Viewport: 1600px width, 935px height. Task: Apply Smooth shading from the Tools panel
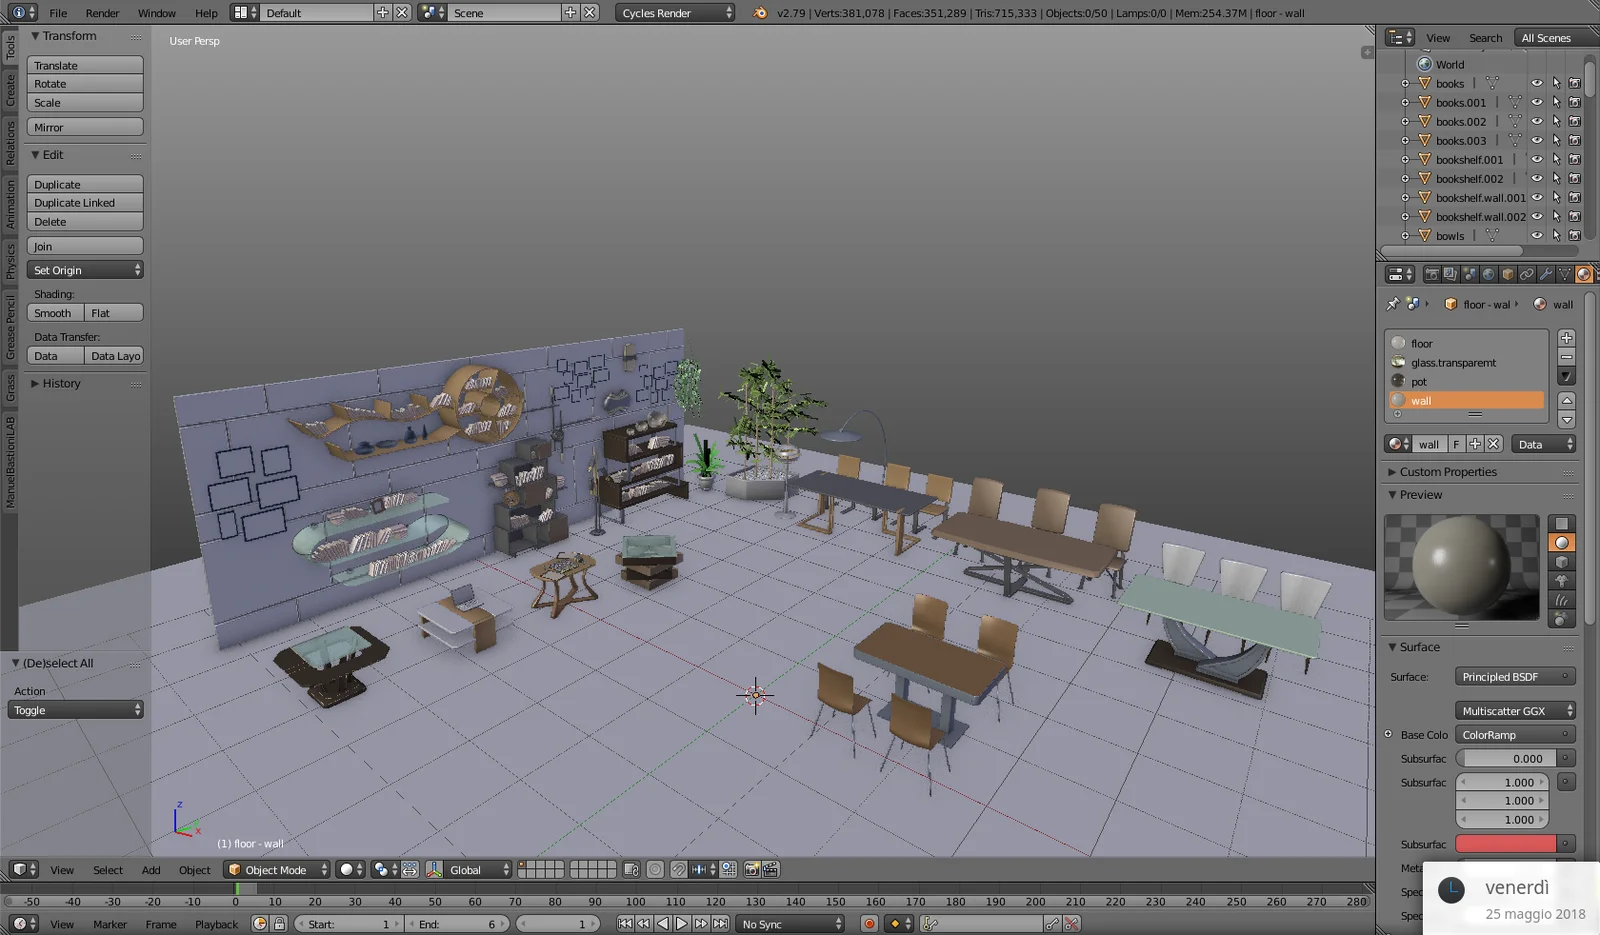point(53,312)
